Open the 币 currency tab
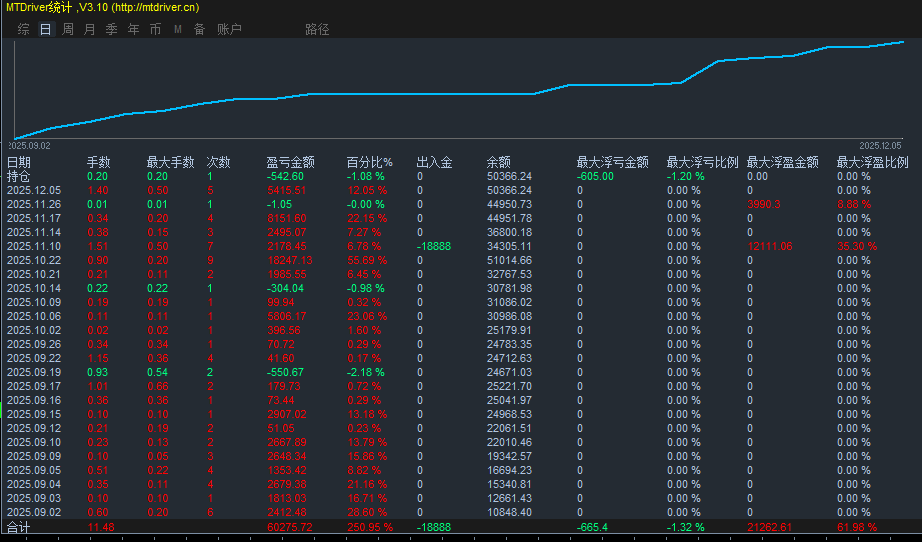The image size is (922, 542). [155, 29]
